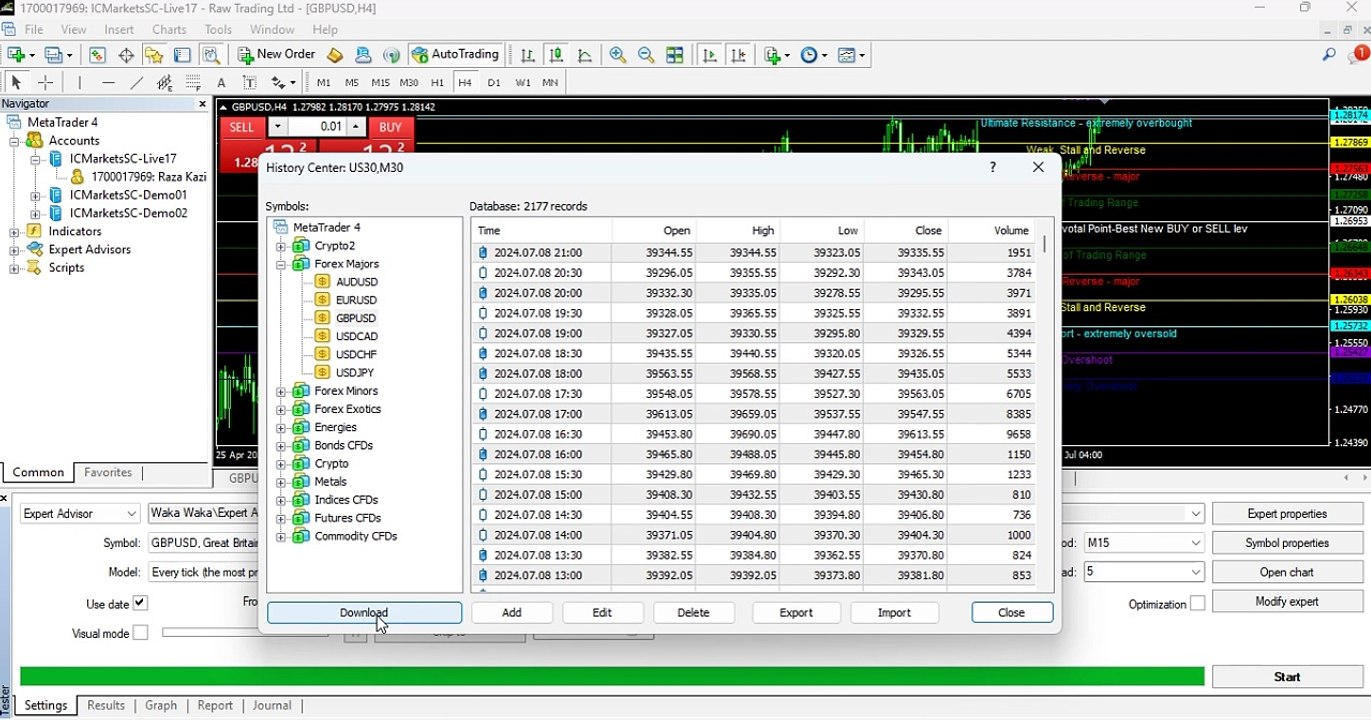This screenshot has width=1371, height=720.
Task: Enable the Optimization checkbox
Action: tap(1197, 604)
